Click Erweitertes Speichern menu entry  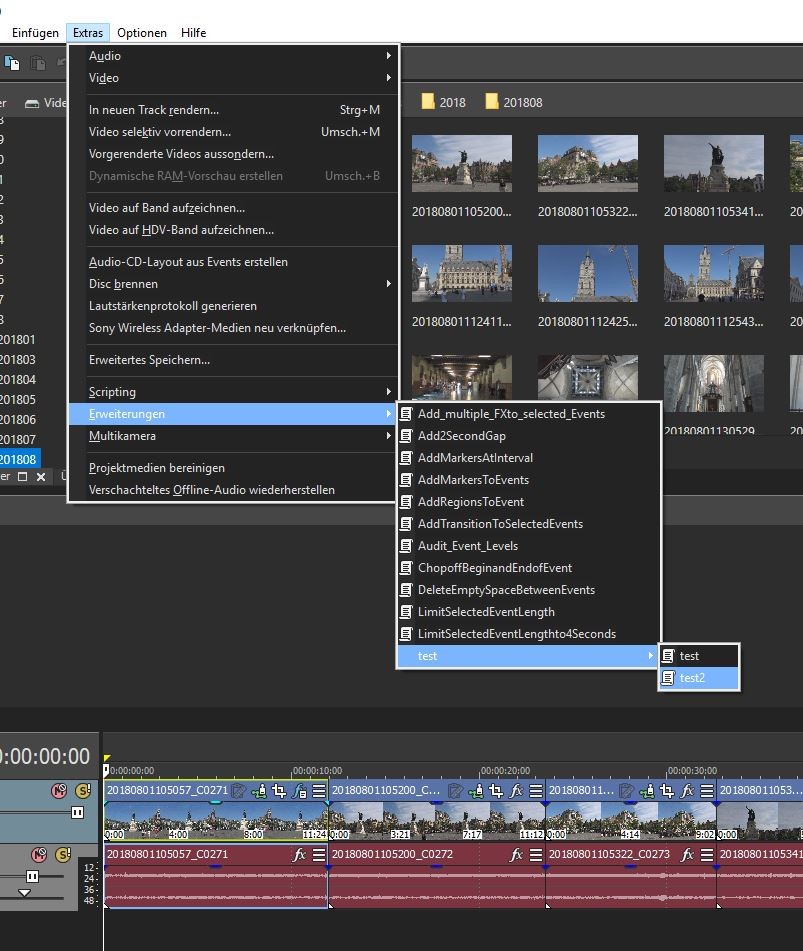coord(149,360)
